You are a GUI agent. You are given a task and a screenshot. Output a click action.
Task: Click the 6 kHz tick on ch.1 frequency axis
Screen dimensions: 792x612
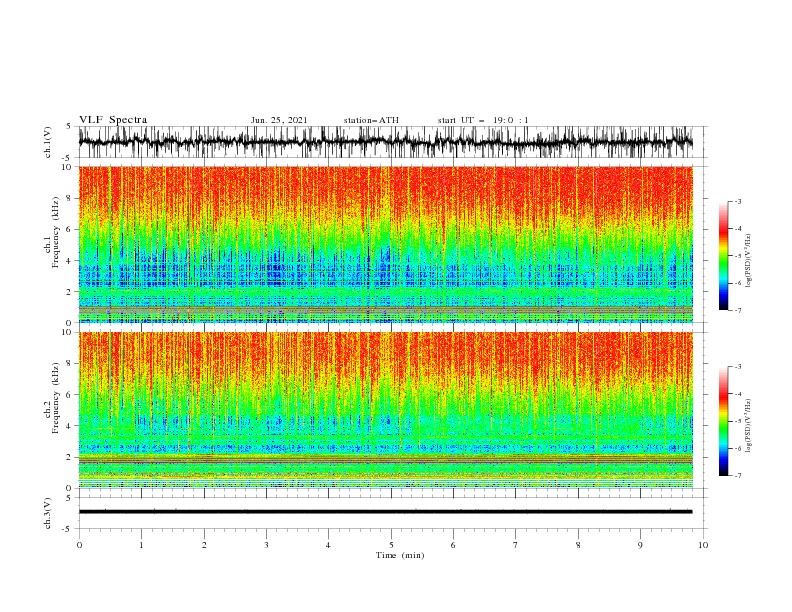(x=70, y=230)
